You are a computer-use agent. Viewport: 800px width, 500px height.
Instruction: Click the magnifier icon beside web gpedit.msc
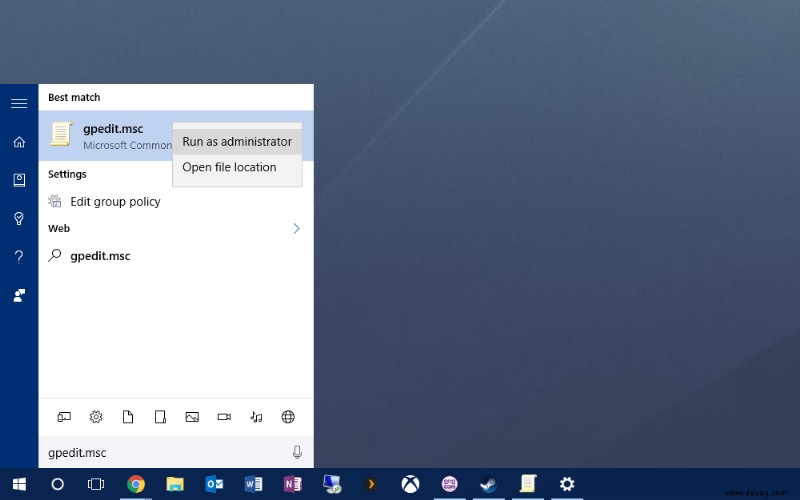55,255
